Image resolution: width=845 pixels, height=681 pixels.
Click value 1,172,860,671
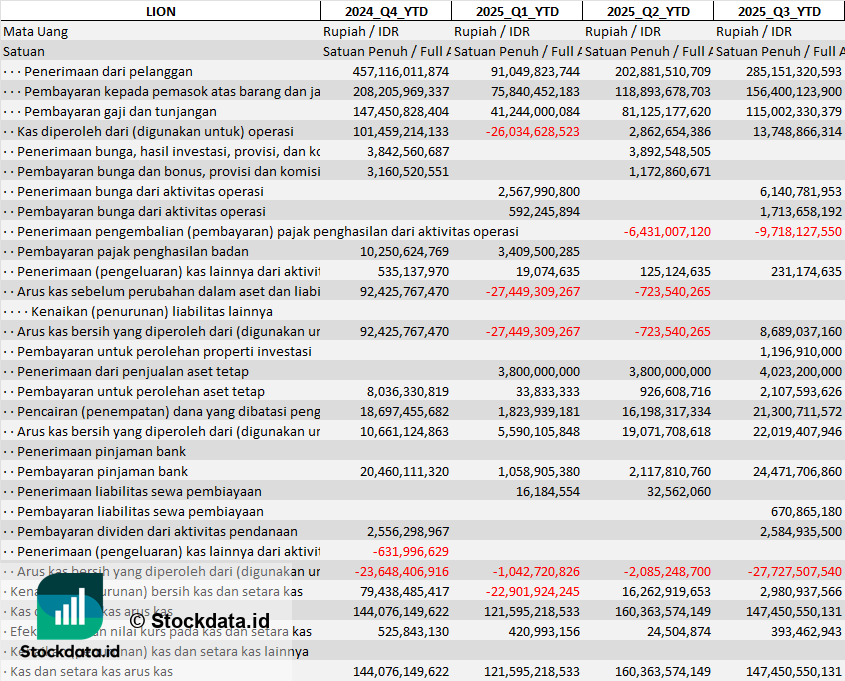(x=670, y=171)
